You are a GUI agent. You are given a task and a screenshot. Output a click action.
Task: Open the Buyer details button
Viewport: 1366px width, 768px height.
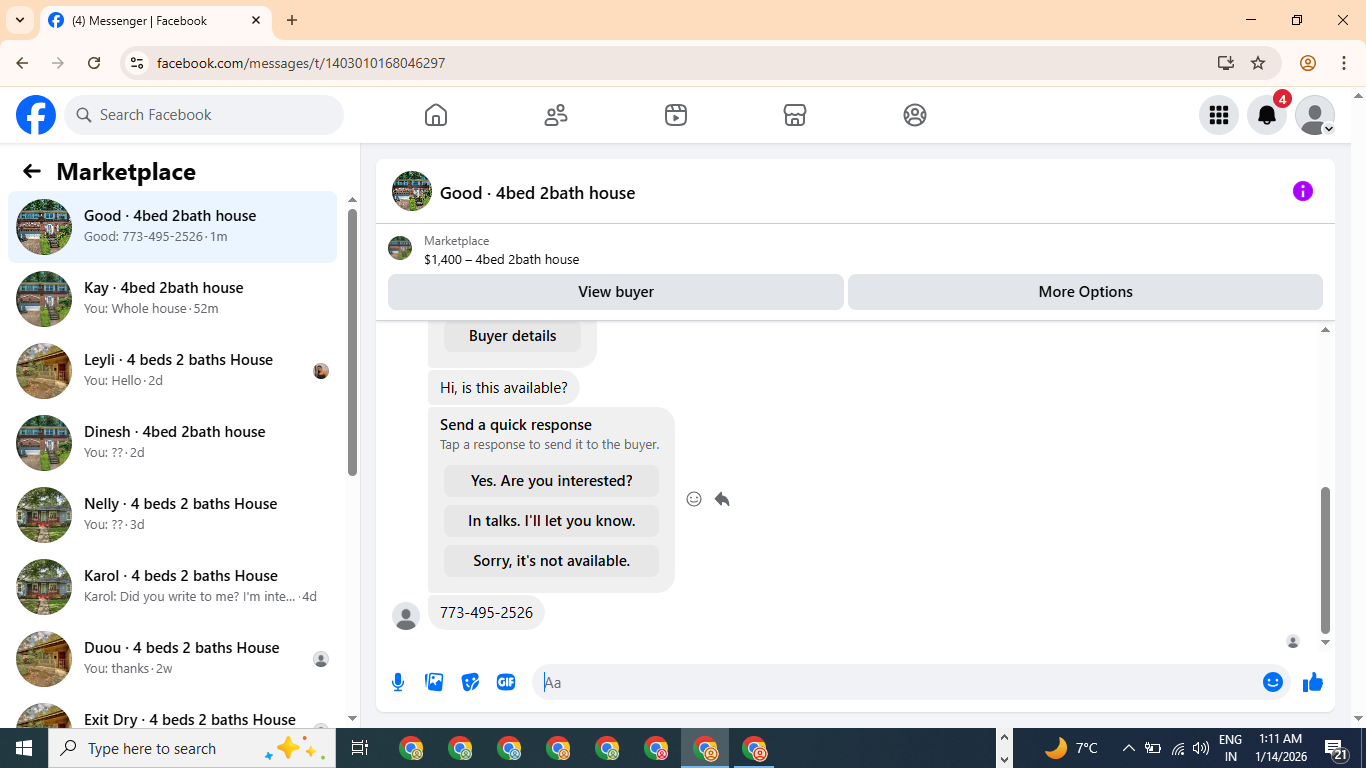tap(513, 336)
